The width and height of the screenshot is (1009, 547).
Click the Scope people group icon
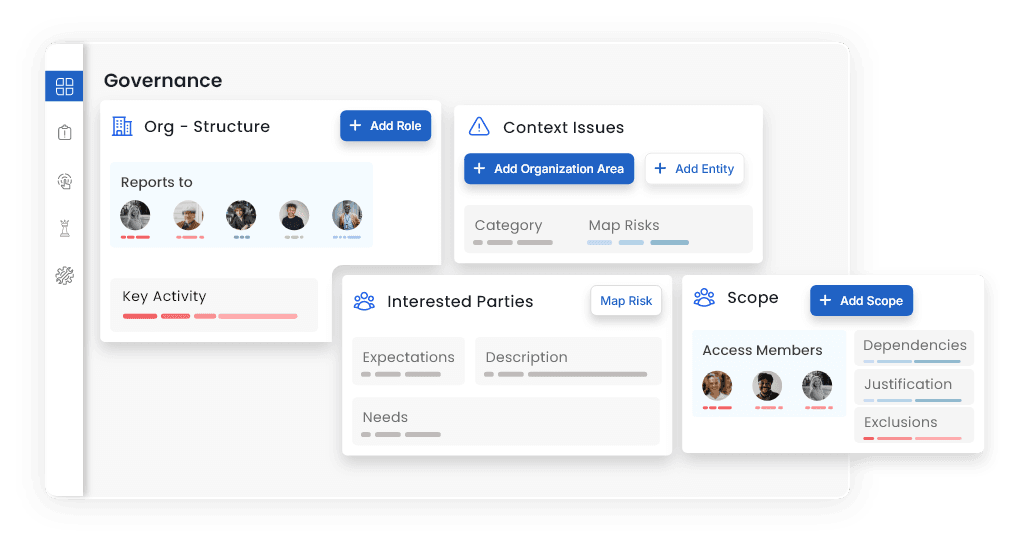tap(705, 297)
